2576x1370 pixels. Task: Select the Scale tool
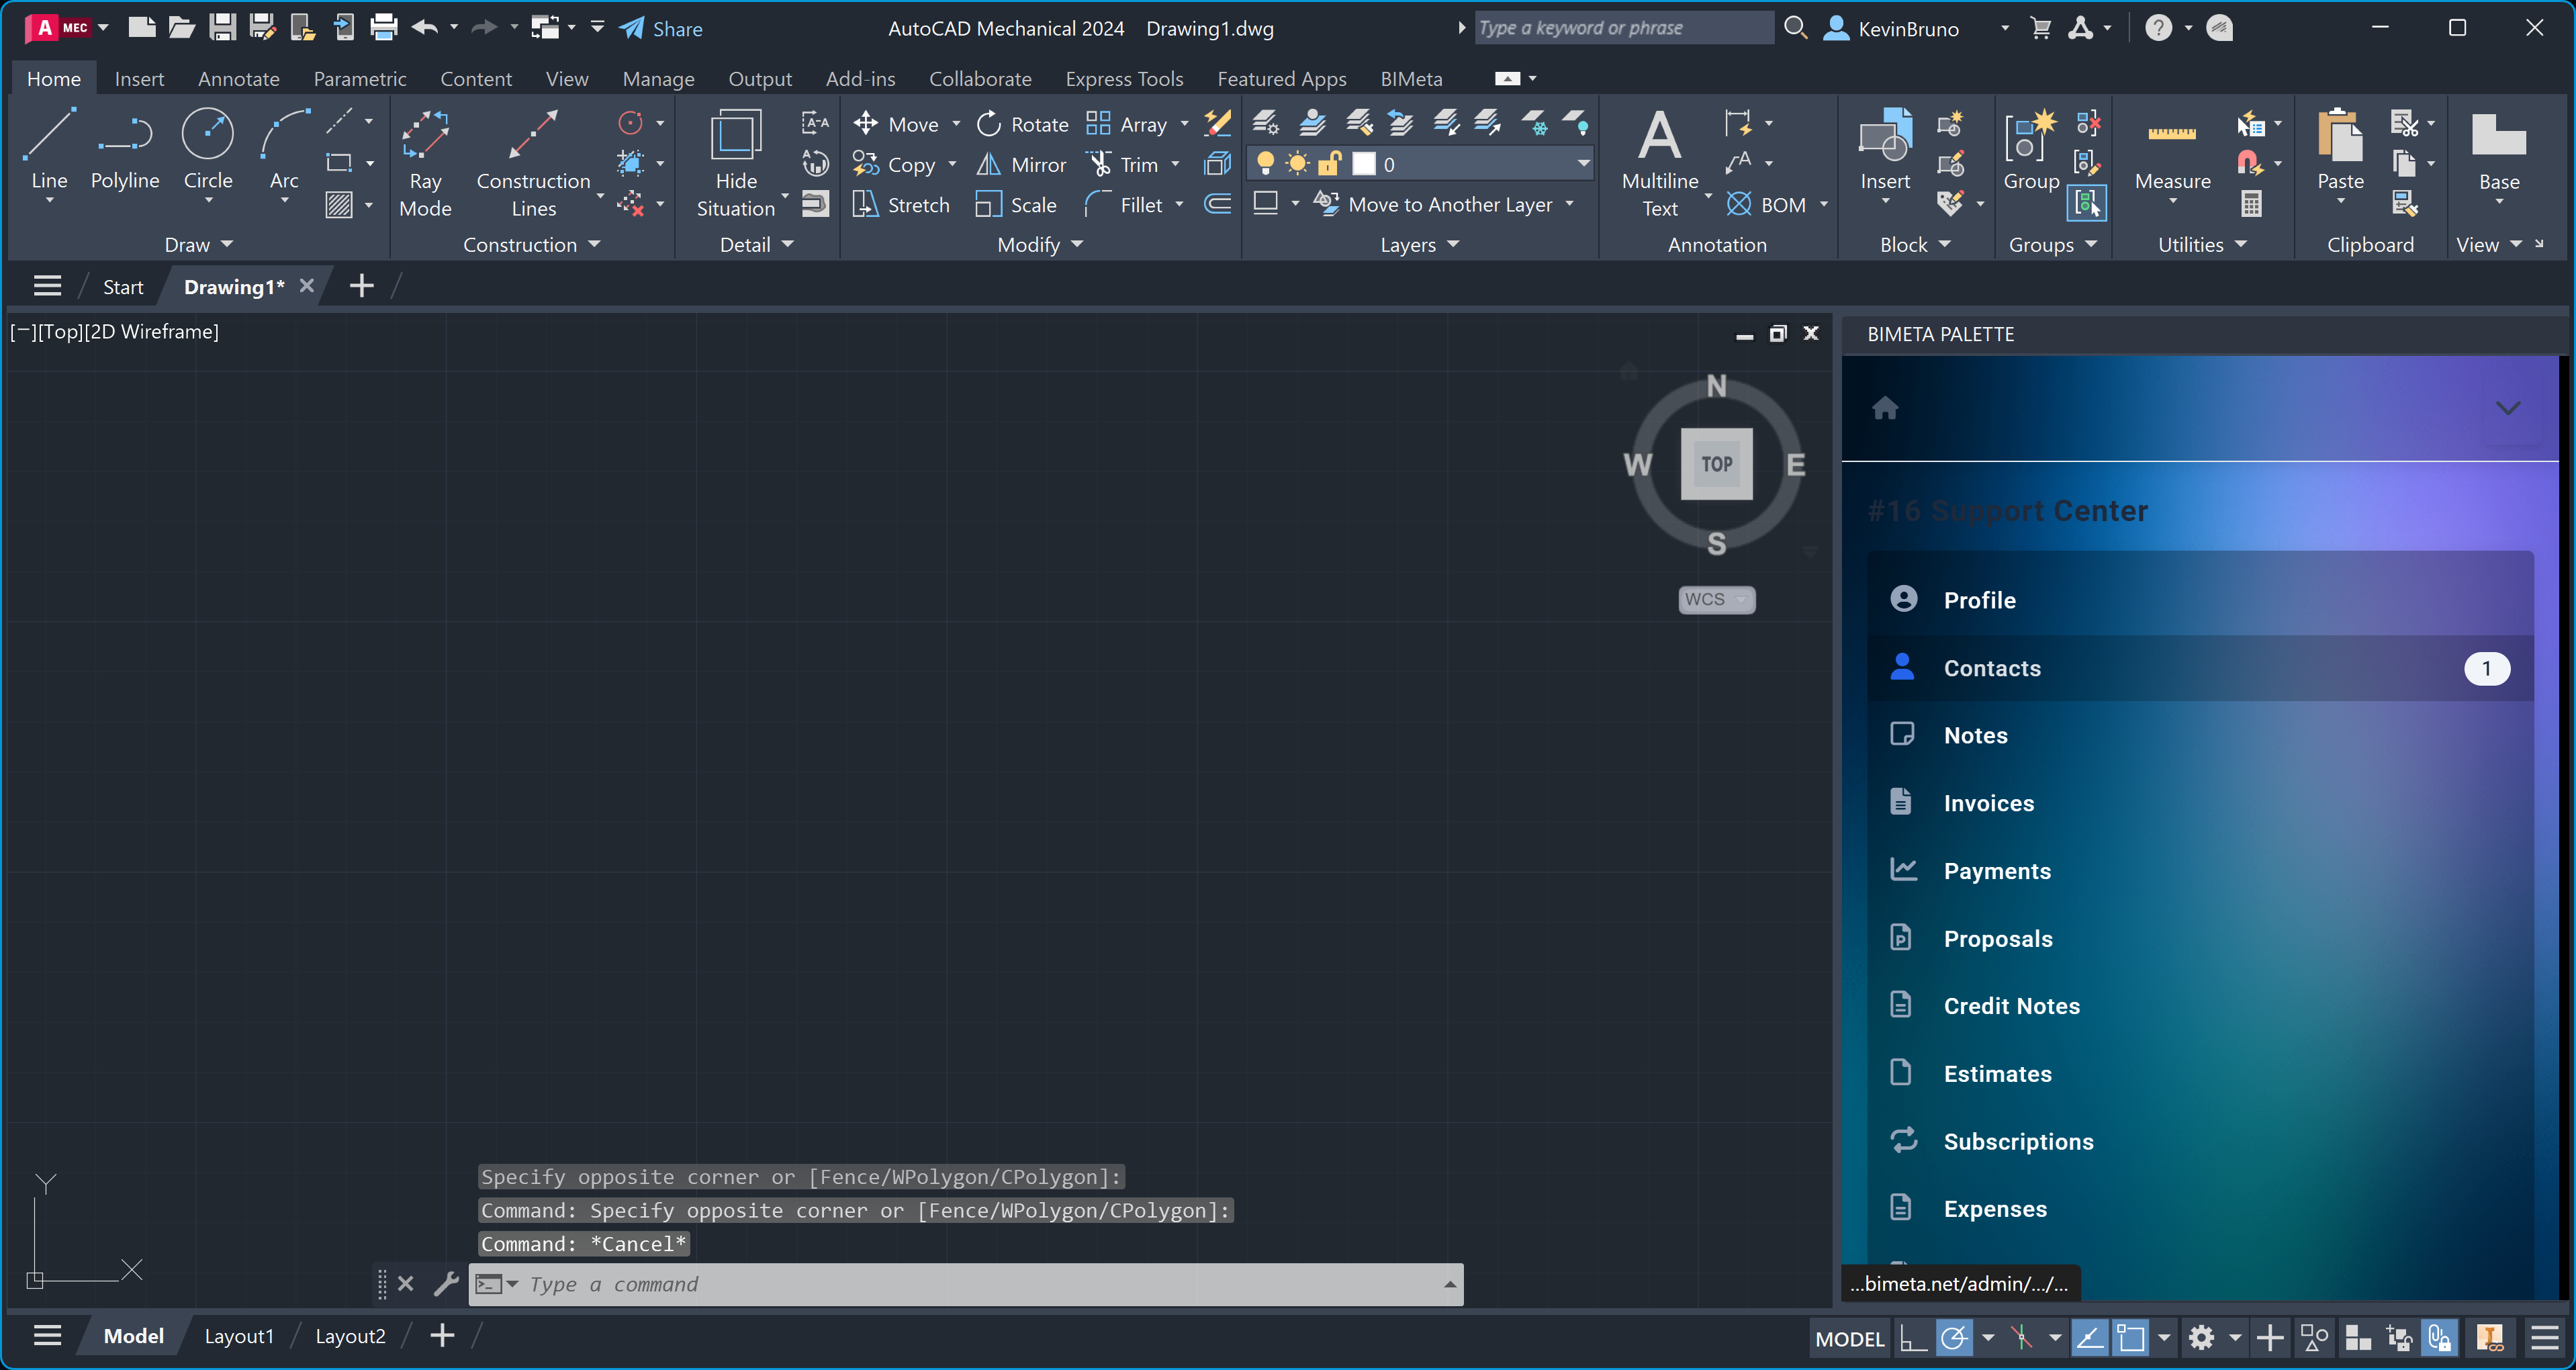pos(1016,205)
